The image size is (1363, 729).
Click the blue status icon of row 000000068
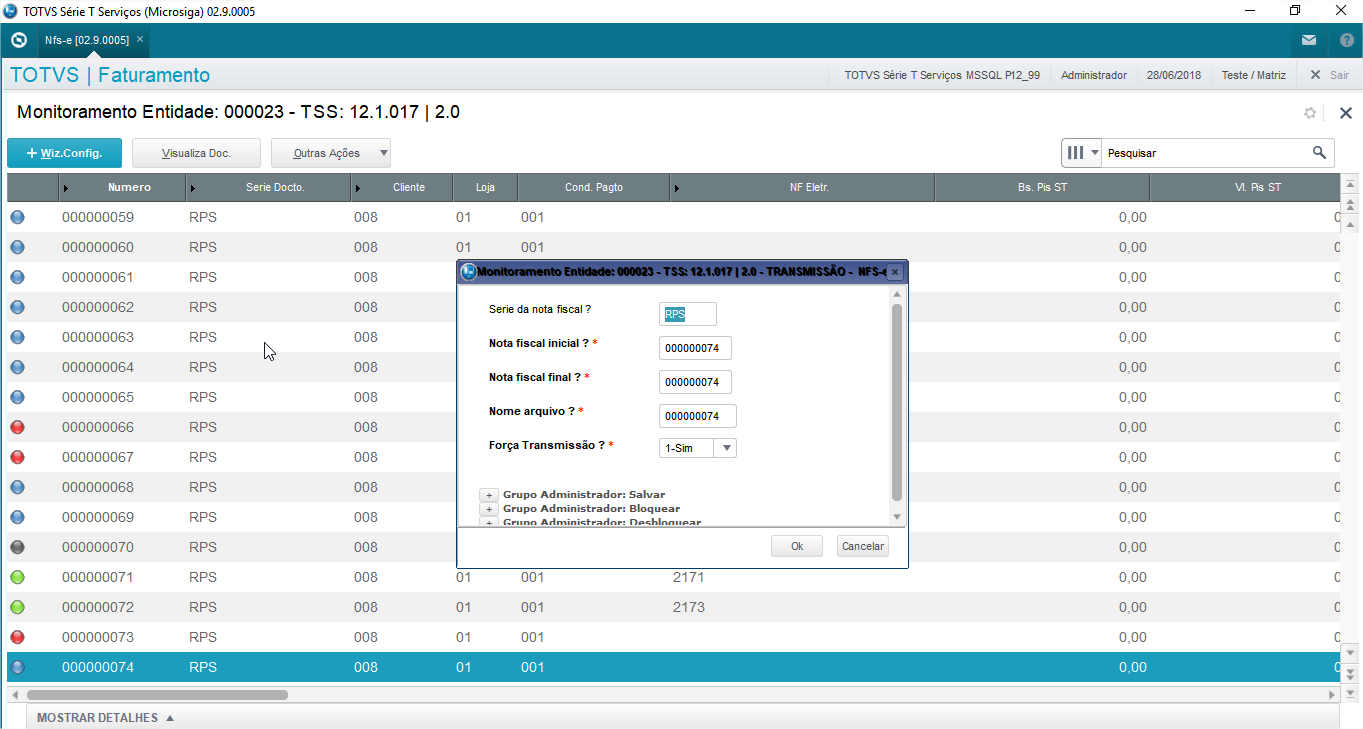[x=17, y=487]
